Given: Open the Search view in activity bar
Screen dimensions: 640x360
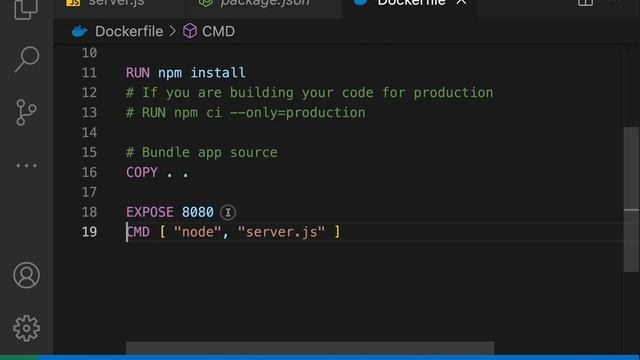Looking at the screenshot, I should [27, 59].
